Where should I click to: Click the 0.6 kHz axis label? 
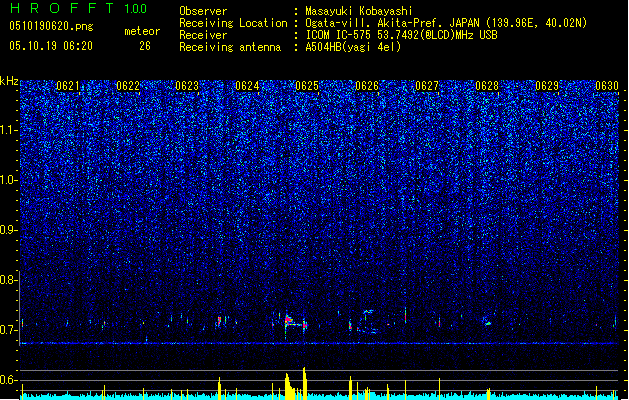tap(9, 380)
